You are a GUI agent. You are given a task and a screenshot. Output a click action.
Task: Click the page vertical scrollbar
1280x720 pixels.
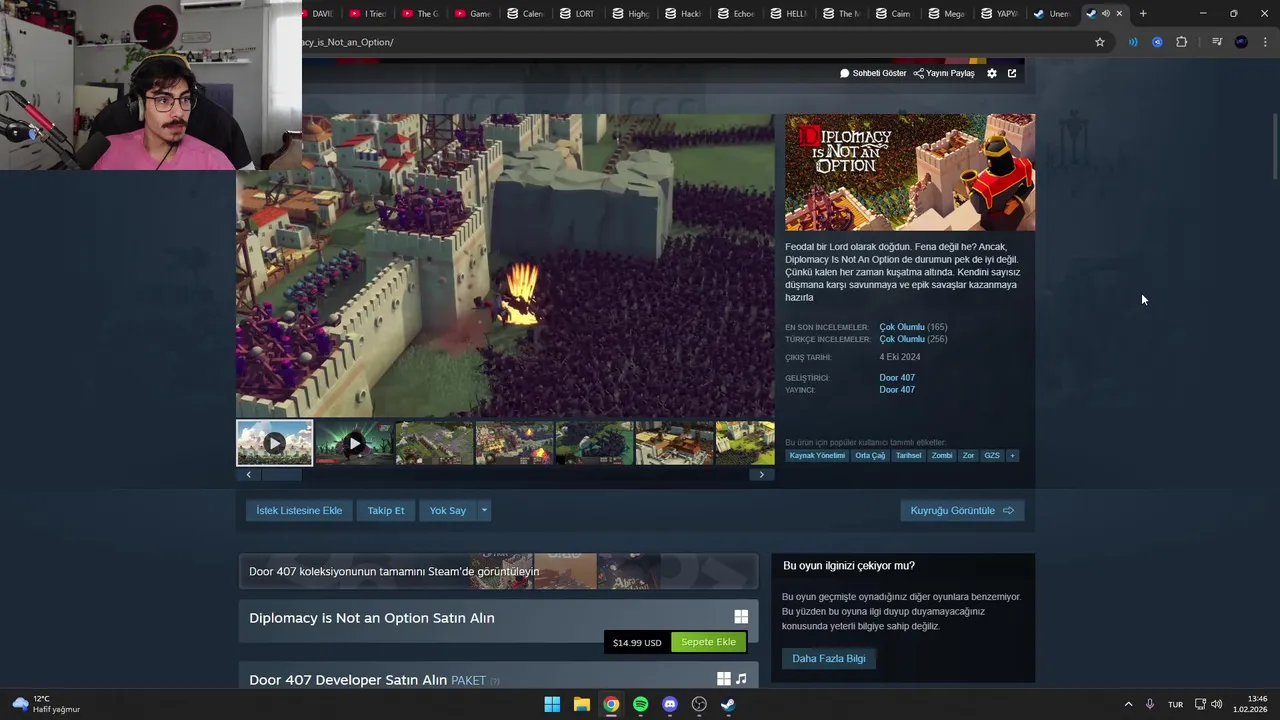point(1274,147)
